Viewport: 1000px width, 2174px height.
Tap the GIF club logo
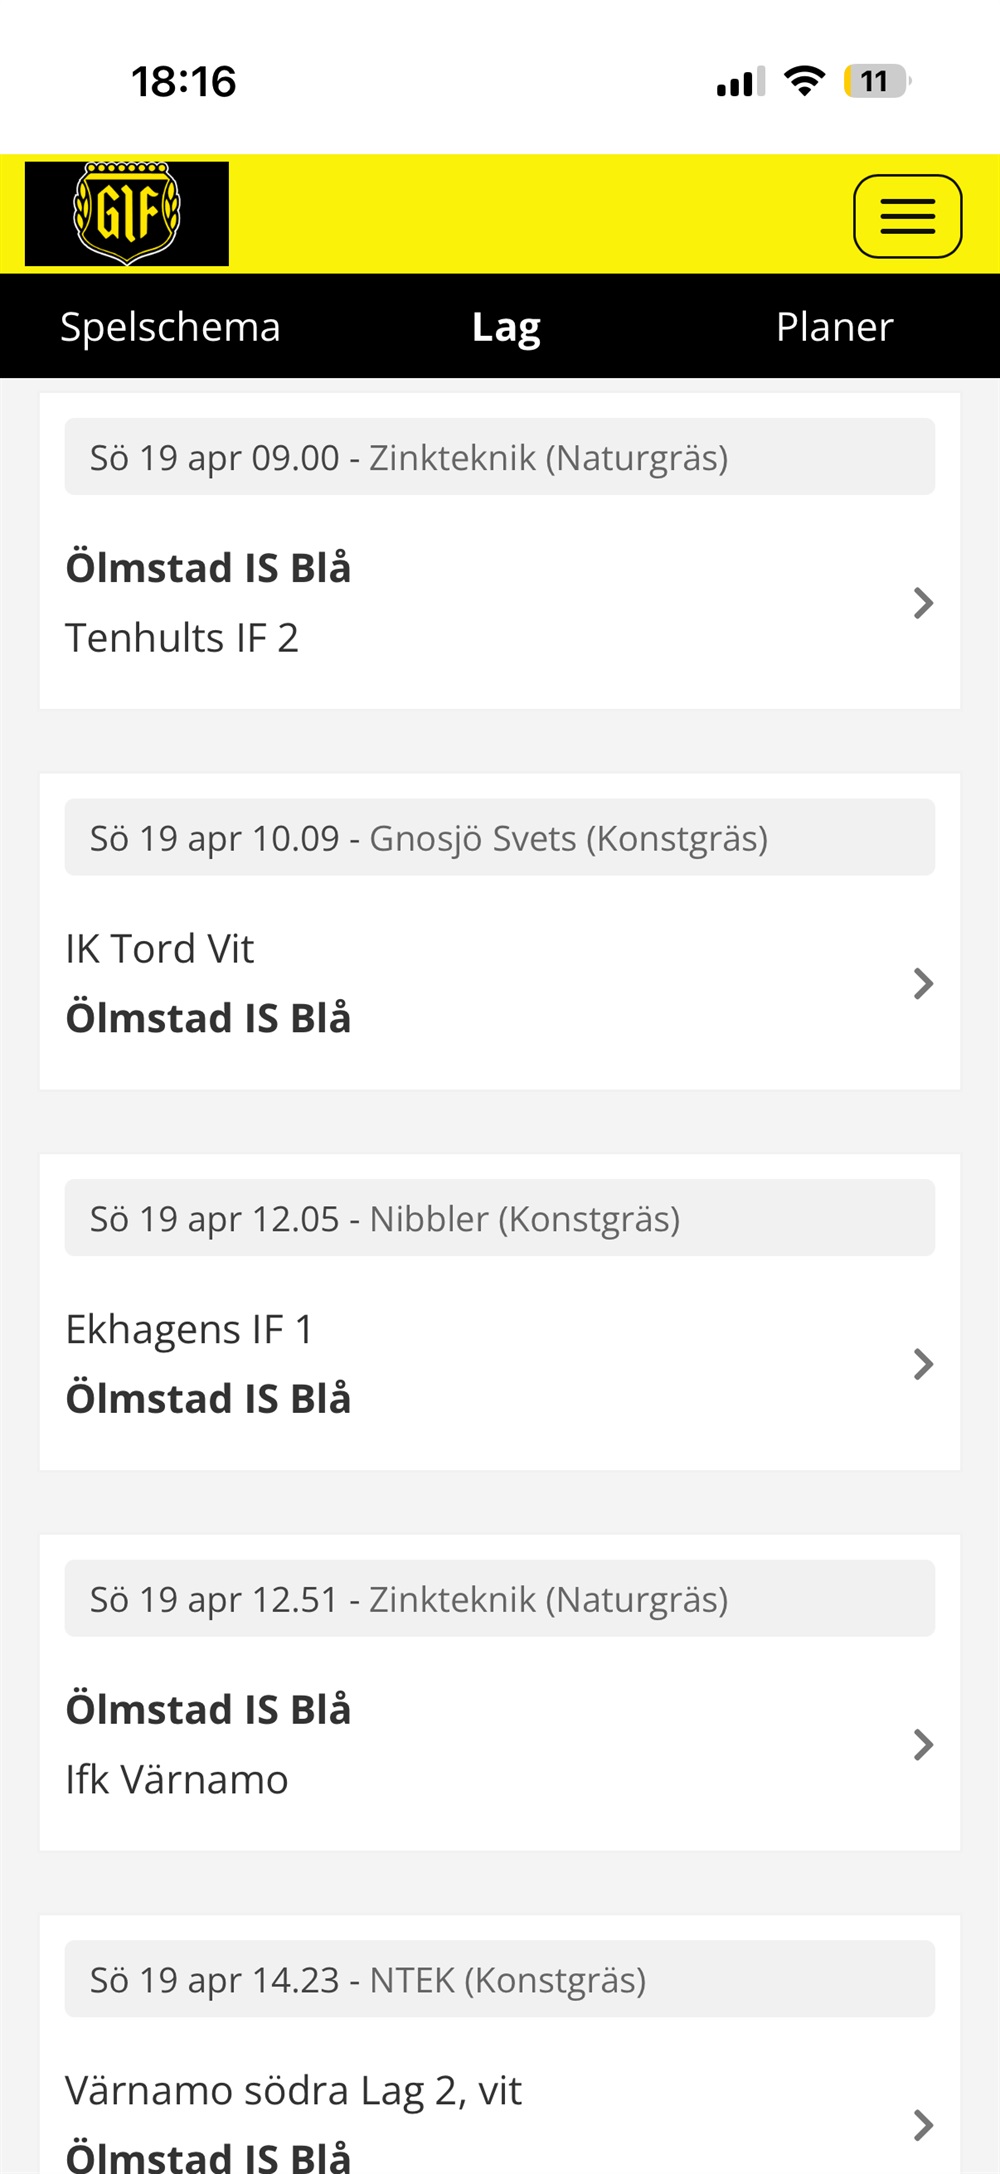point(127,214)
